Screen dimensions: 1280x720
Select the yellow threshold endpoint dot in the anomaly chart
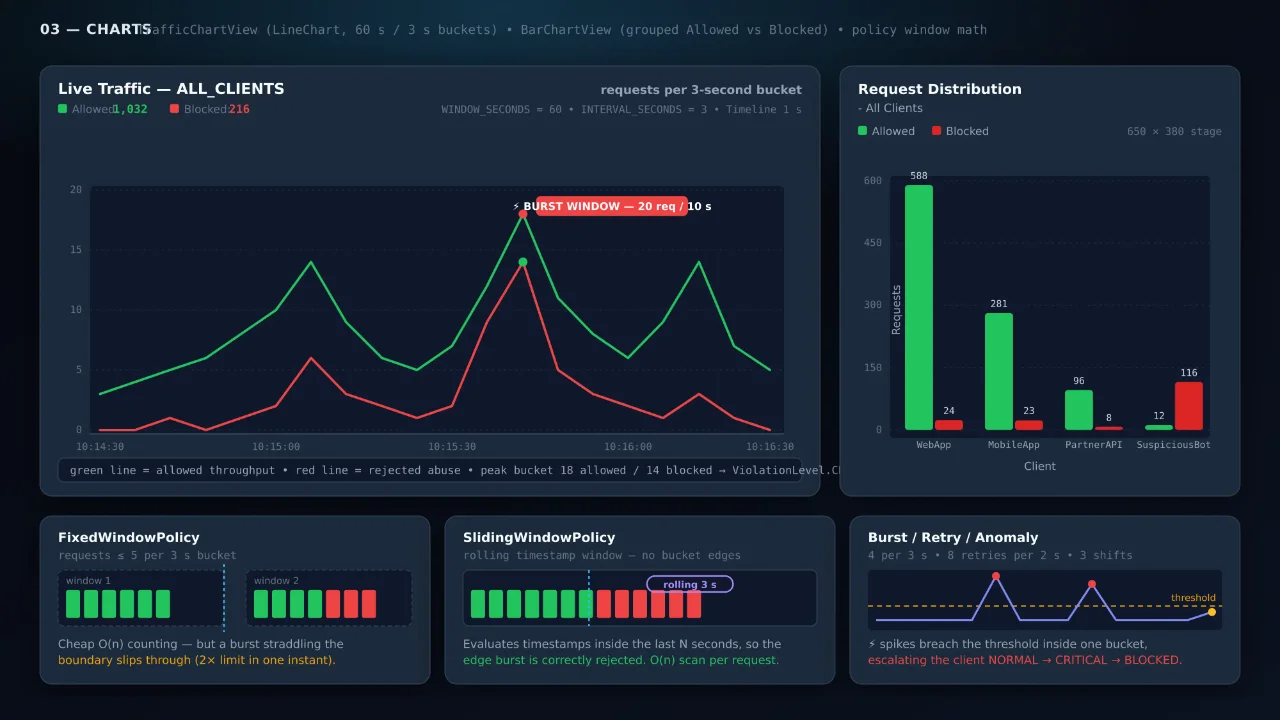click(x=1212, y=612)
